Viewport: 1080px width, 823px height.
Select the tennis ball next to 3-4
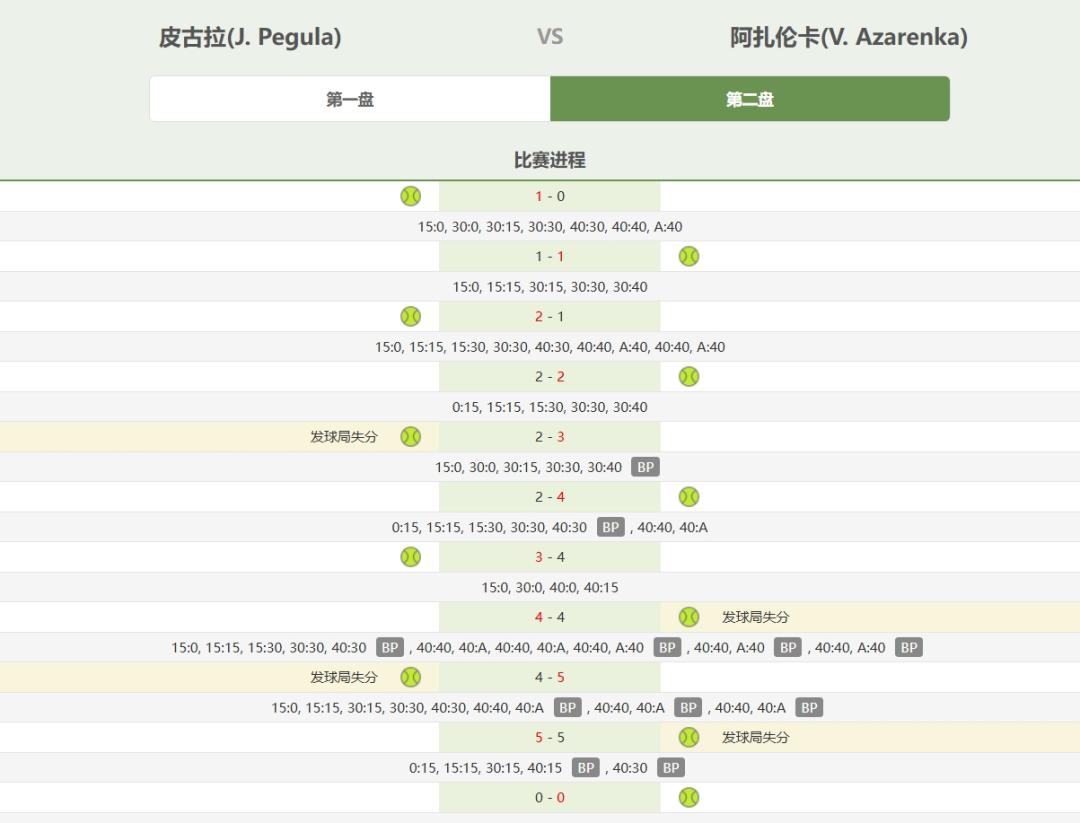(x=410, y=556)
